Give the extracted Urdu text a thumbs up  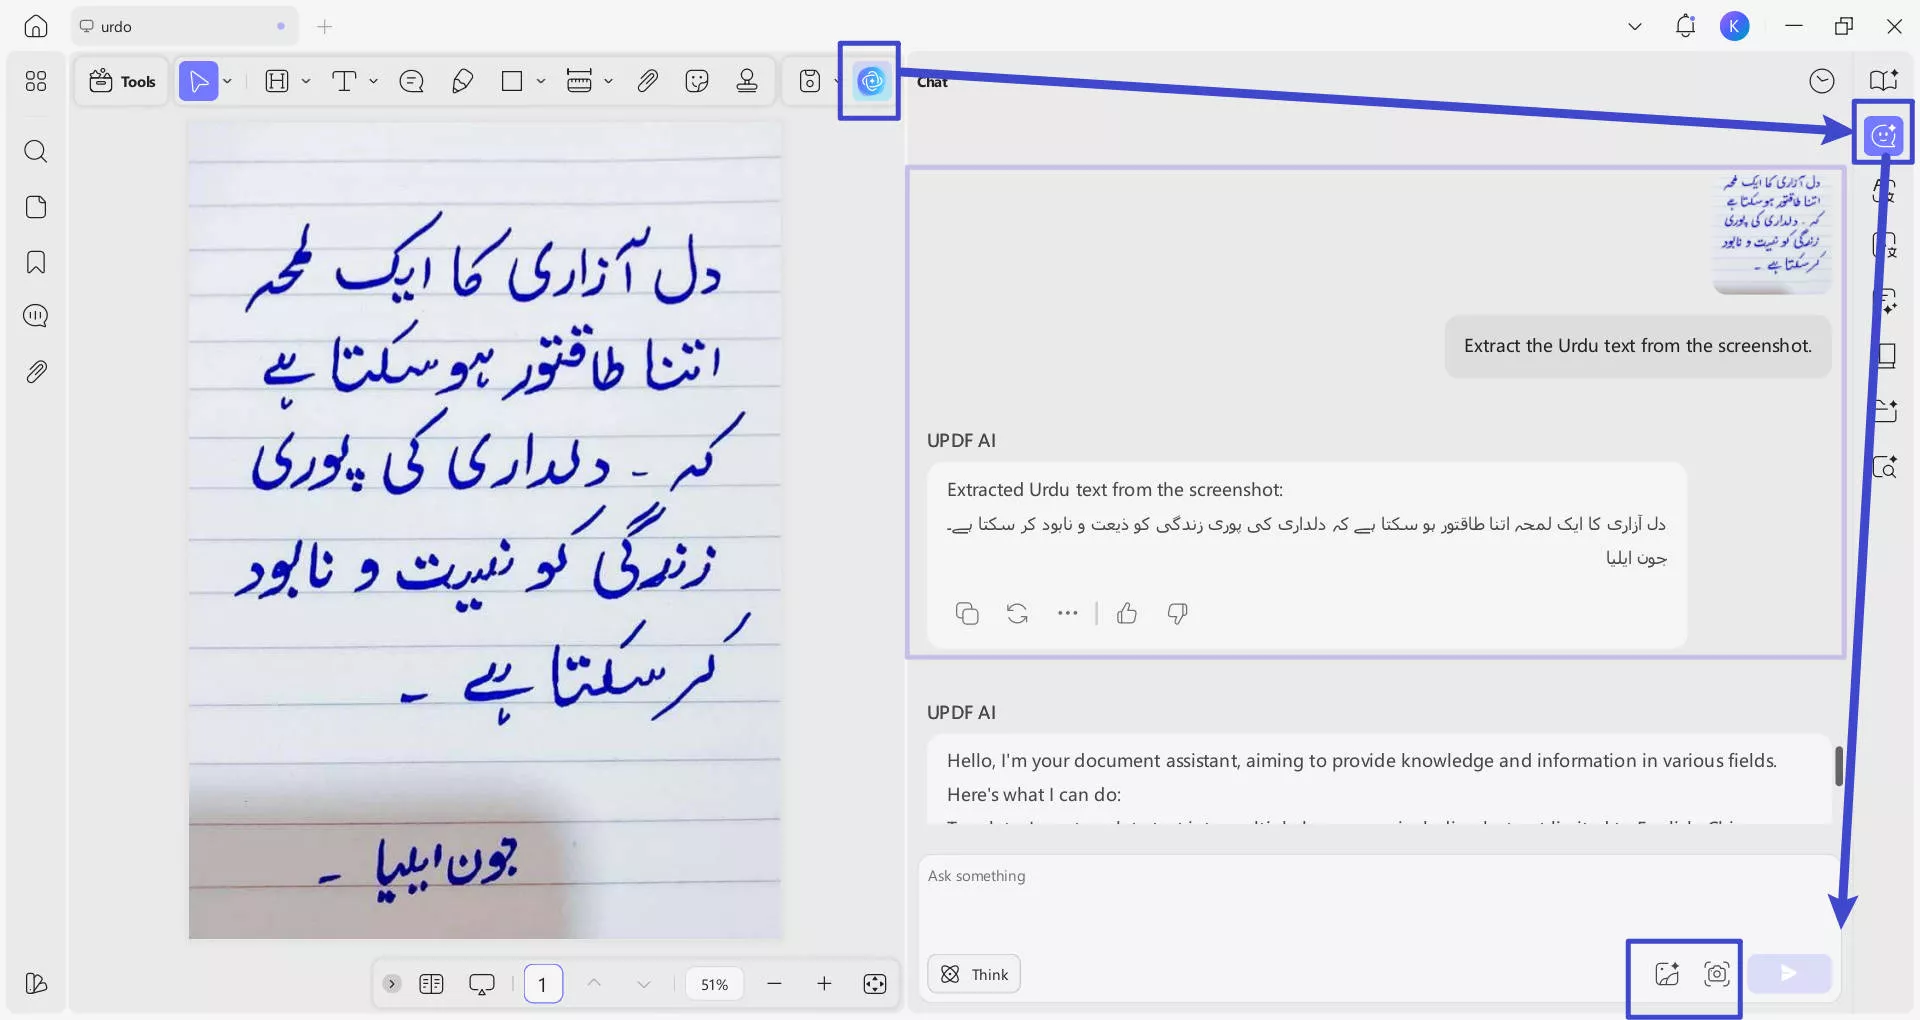[1127, 613]
